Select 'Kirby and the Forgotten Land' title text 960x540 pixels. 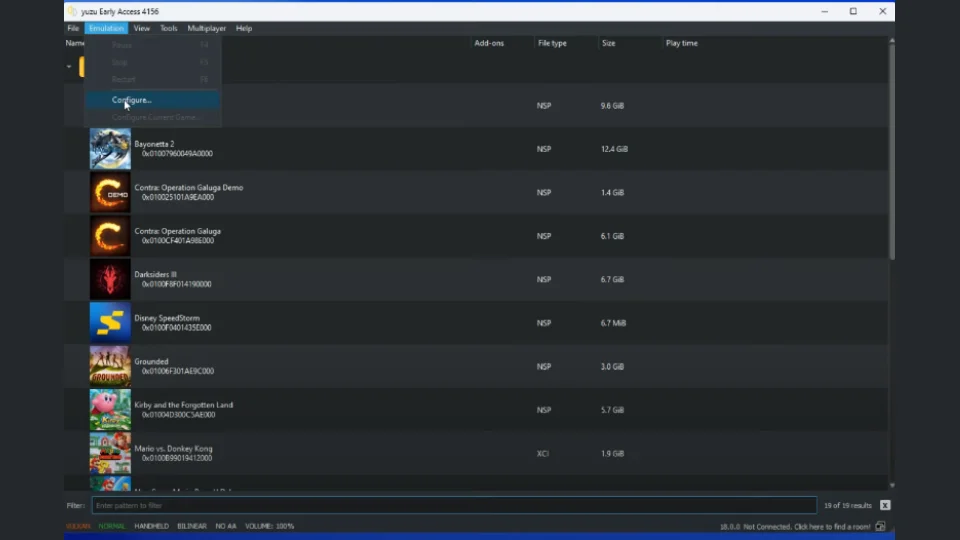pyautogui.click(x=184, y=405)
